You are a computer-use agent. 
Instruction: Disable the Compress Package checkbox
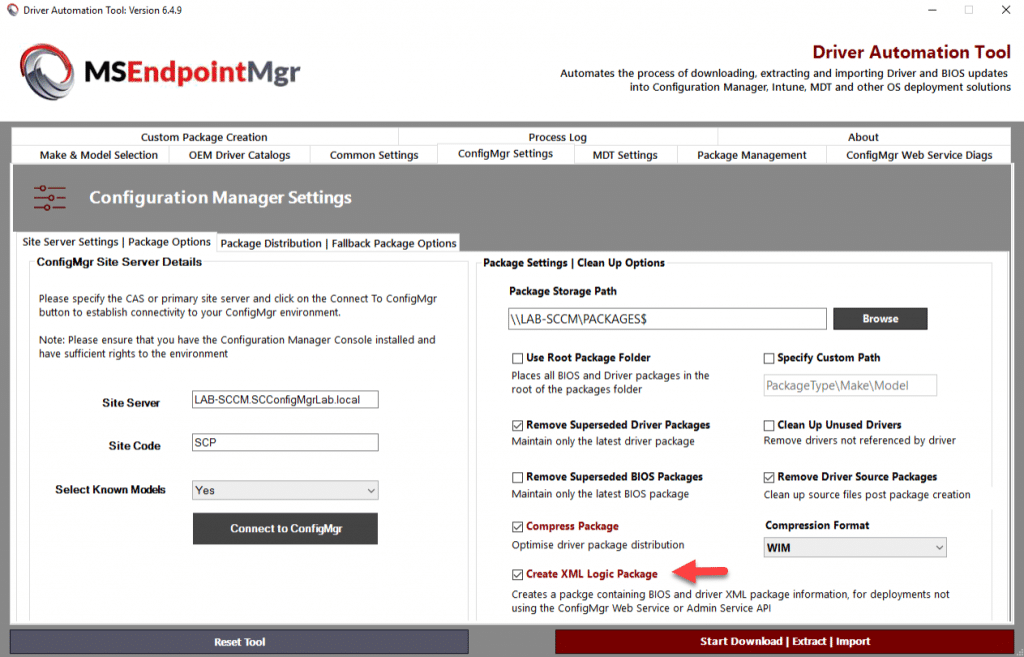(x=517, y=527)
